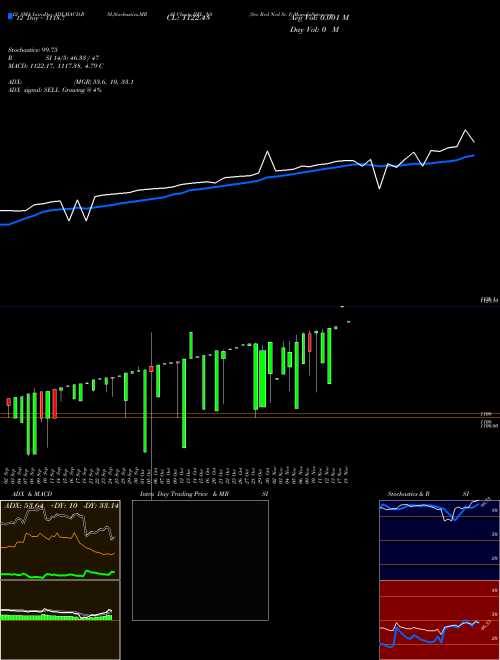The height and width of the screenshot is (660, 500).
Task: Select the (MGR) 53.6, 10, 33.1 values
Action: pos(104,82)
